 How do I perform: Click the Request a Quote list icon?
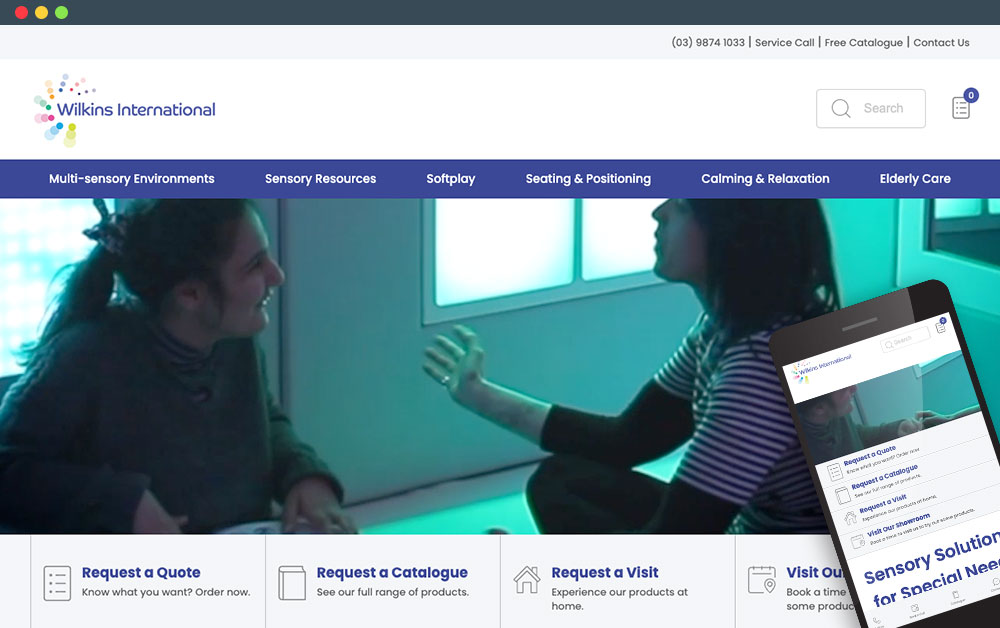(57, 583)
